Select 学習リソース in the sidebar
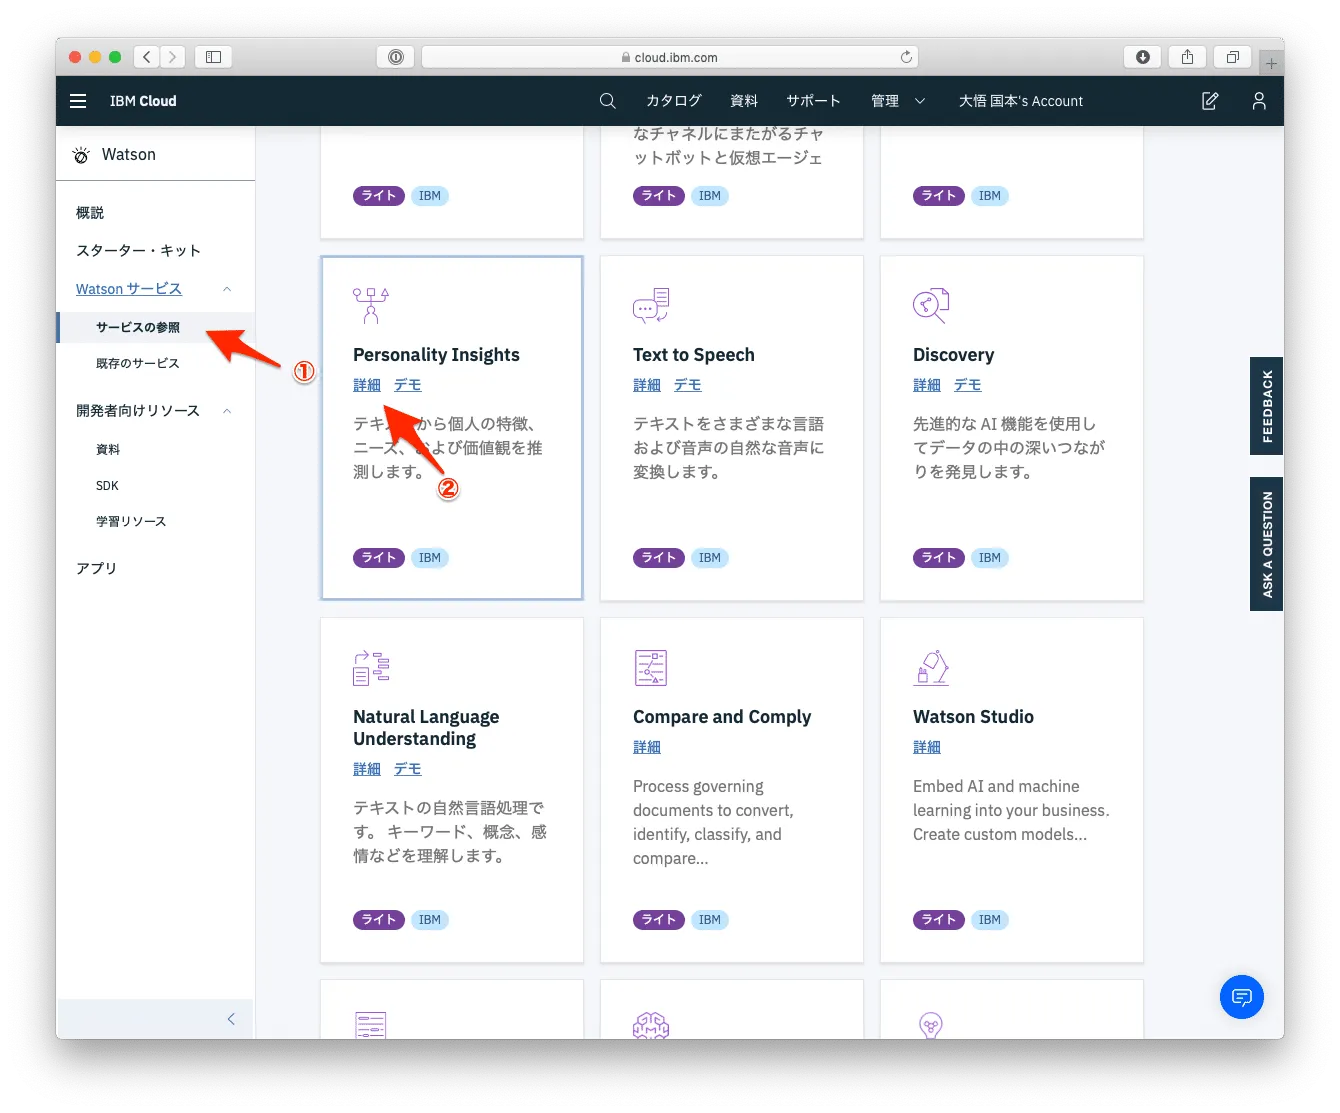 131,521
